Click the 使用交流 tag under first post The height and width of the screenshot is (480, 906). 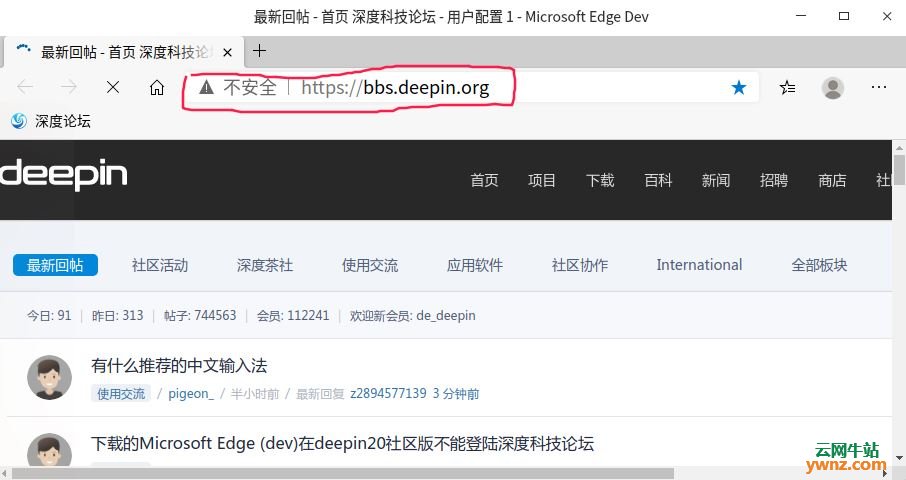(121, 394)
